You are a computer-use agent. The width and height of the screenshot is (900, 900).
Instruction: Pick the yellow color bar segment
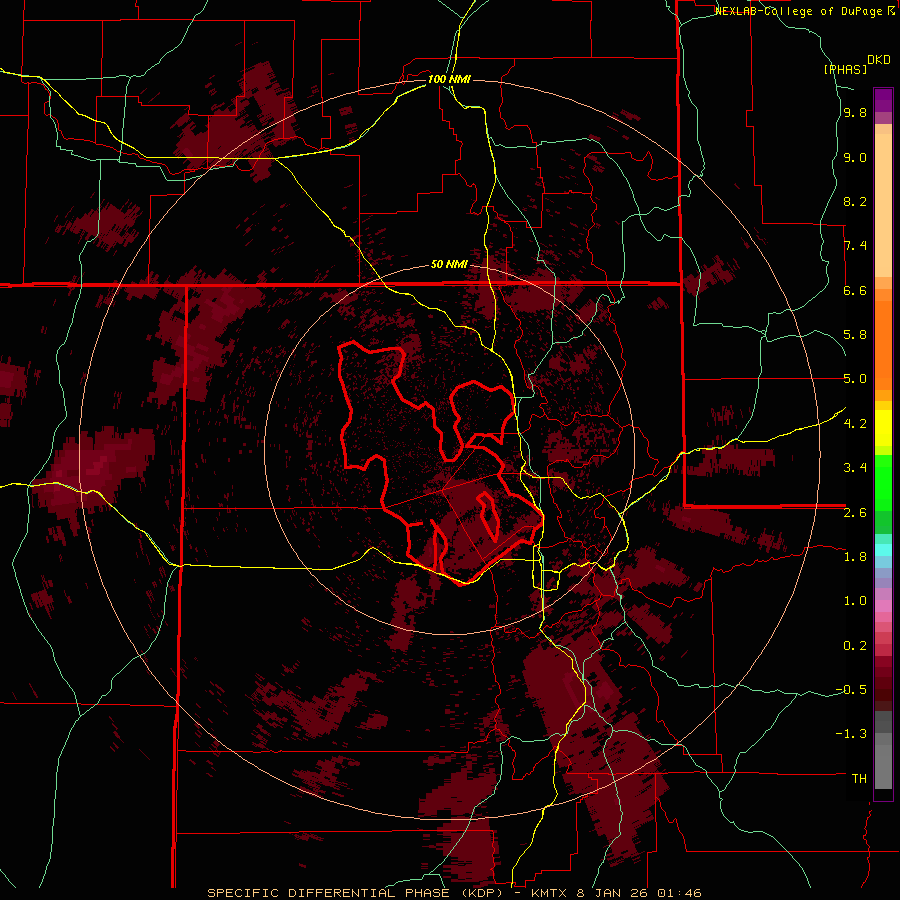click(x=883, y=428)
